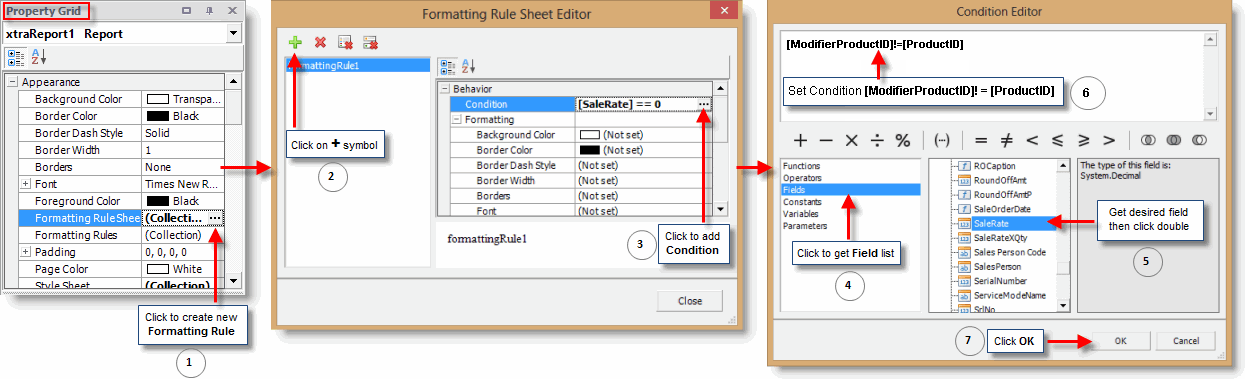
Task: Click Foreground Color black swatch in Property Grid
Action: (x=157, y=201)
